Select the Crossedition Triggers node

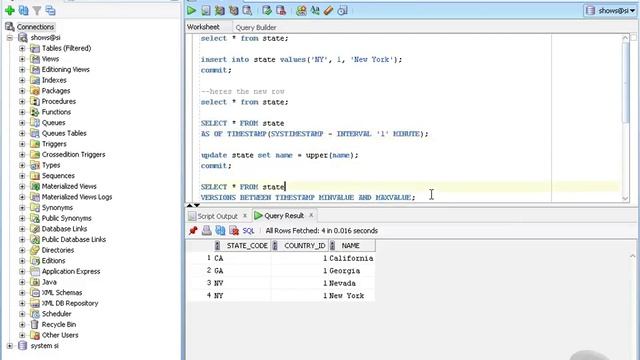[x=73, y=155]
